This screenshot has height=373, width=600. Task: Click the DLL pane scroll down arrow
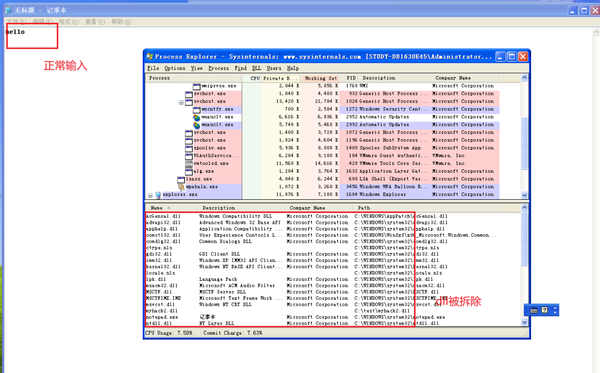pos(524,322)
